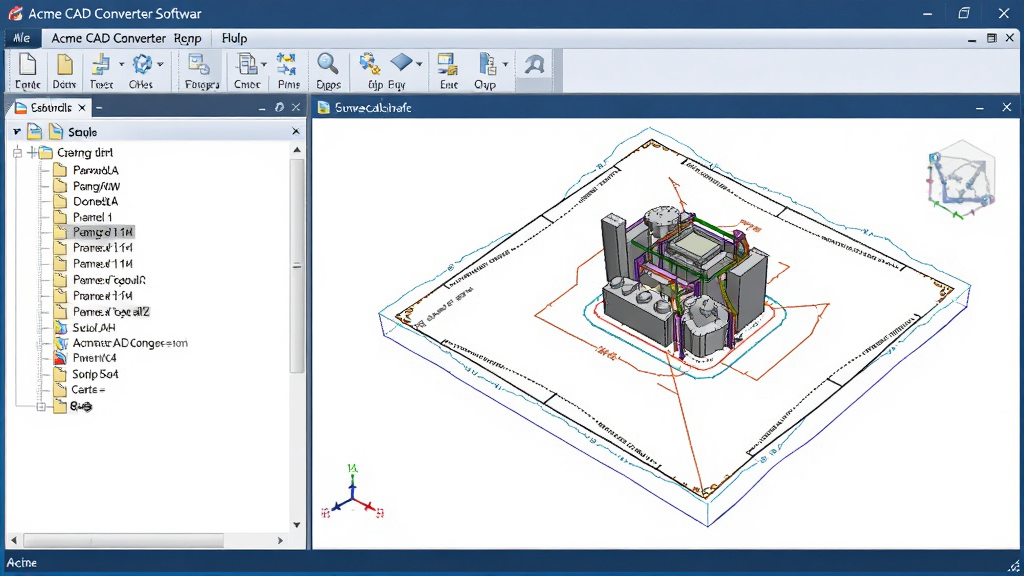Image resolution: width=1024 pixels, height=576 pixels.
Task: Click the tree scroll left arrow
Action: point(14,541)
